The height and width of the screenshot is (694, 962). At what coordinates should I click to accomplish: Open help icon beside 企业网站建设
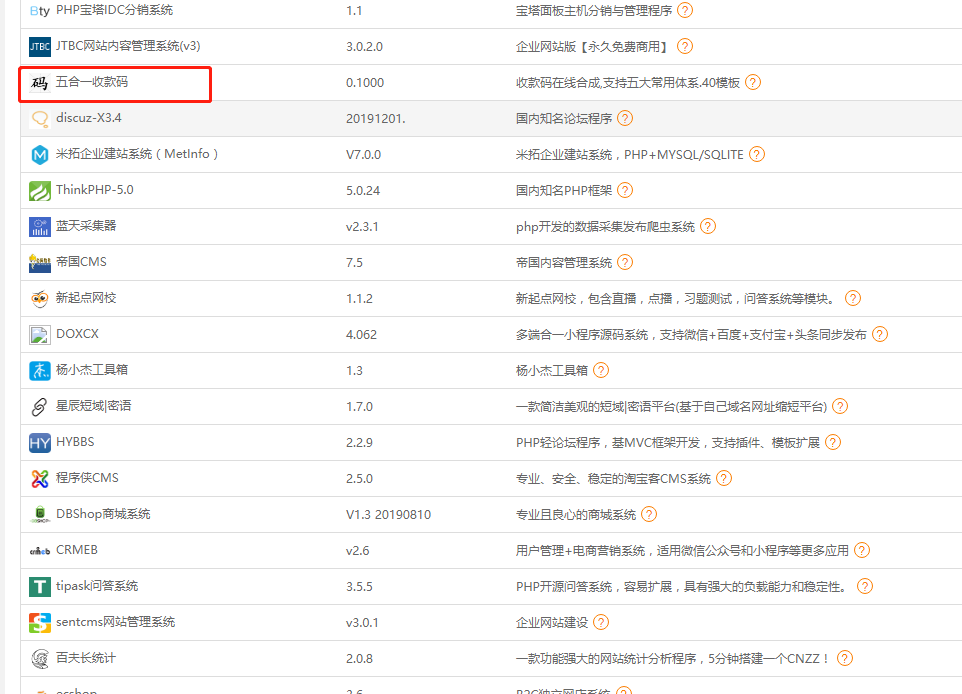point(601,622)
